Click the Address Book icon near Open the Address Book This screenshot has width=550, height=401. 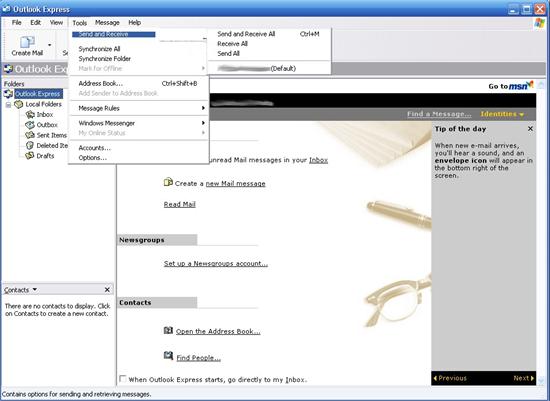point(168,330)
